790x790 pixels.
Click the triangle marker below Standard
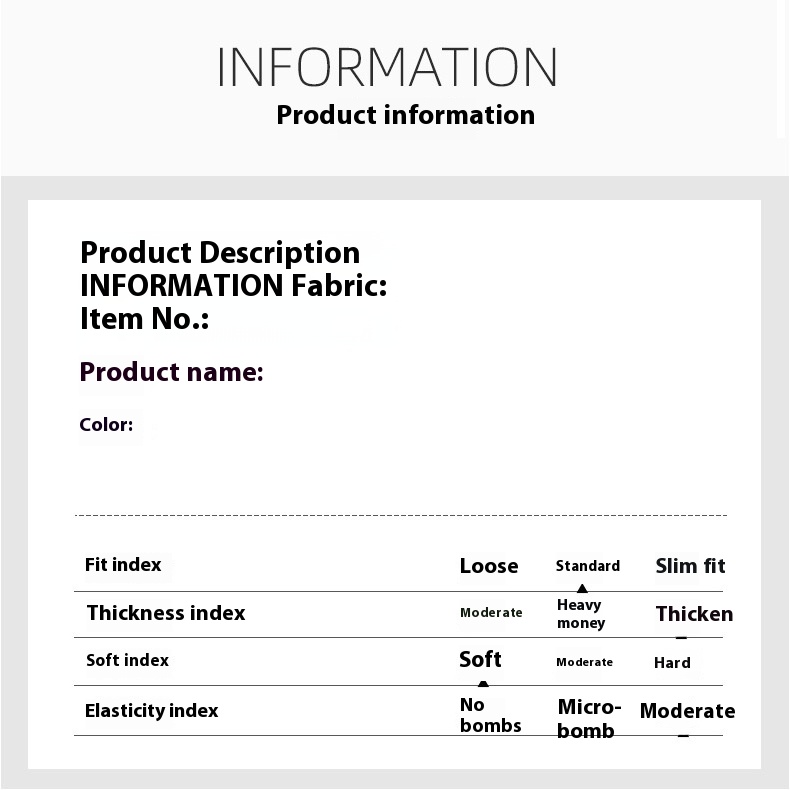[x=582, y=589]
